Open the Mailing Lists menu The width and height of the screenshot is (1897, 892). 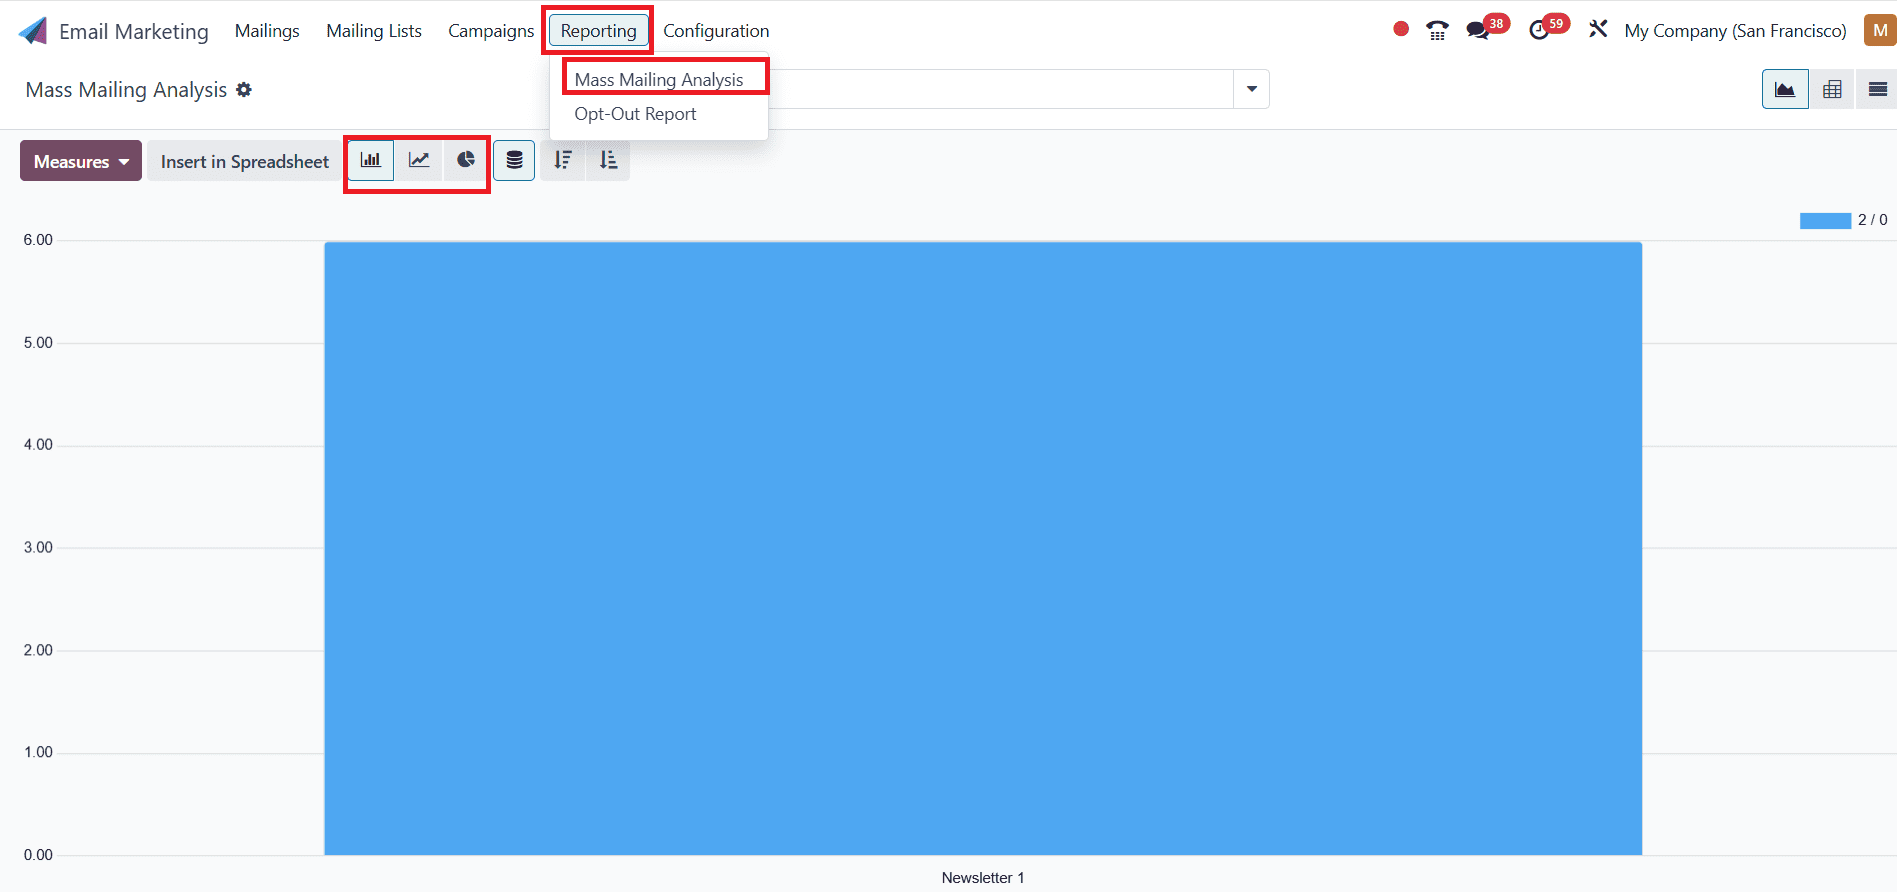pyautogui.click(x=374, y=31)
